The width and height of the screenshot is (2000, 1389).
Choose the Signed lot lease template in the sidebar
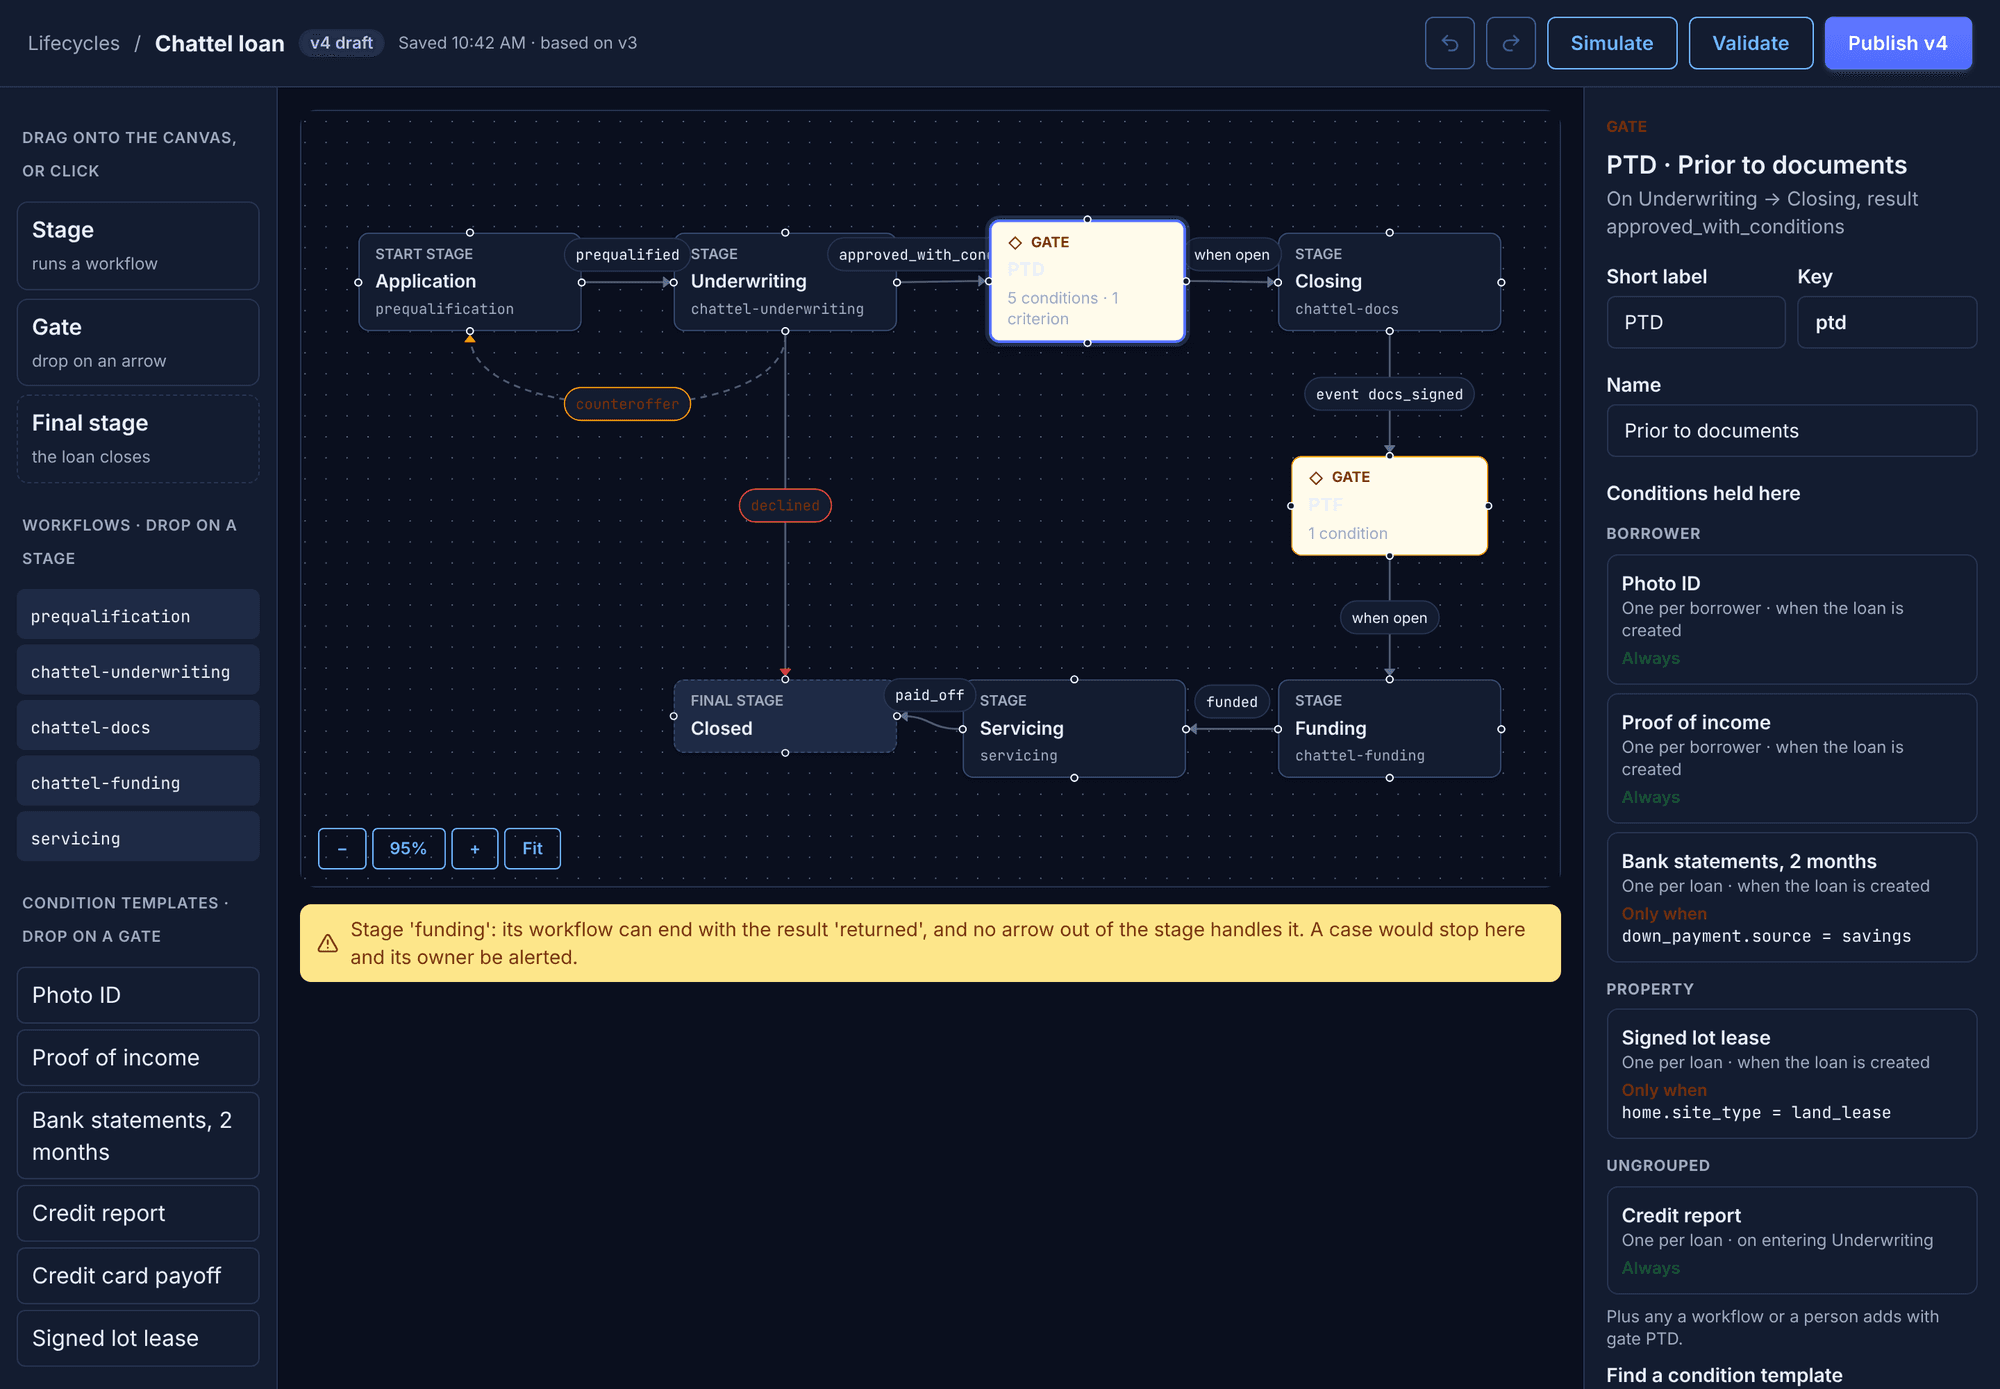tap(138, 1338)
